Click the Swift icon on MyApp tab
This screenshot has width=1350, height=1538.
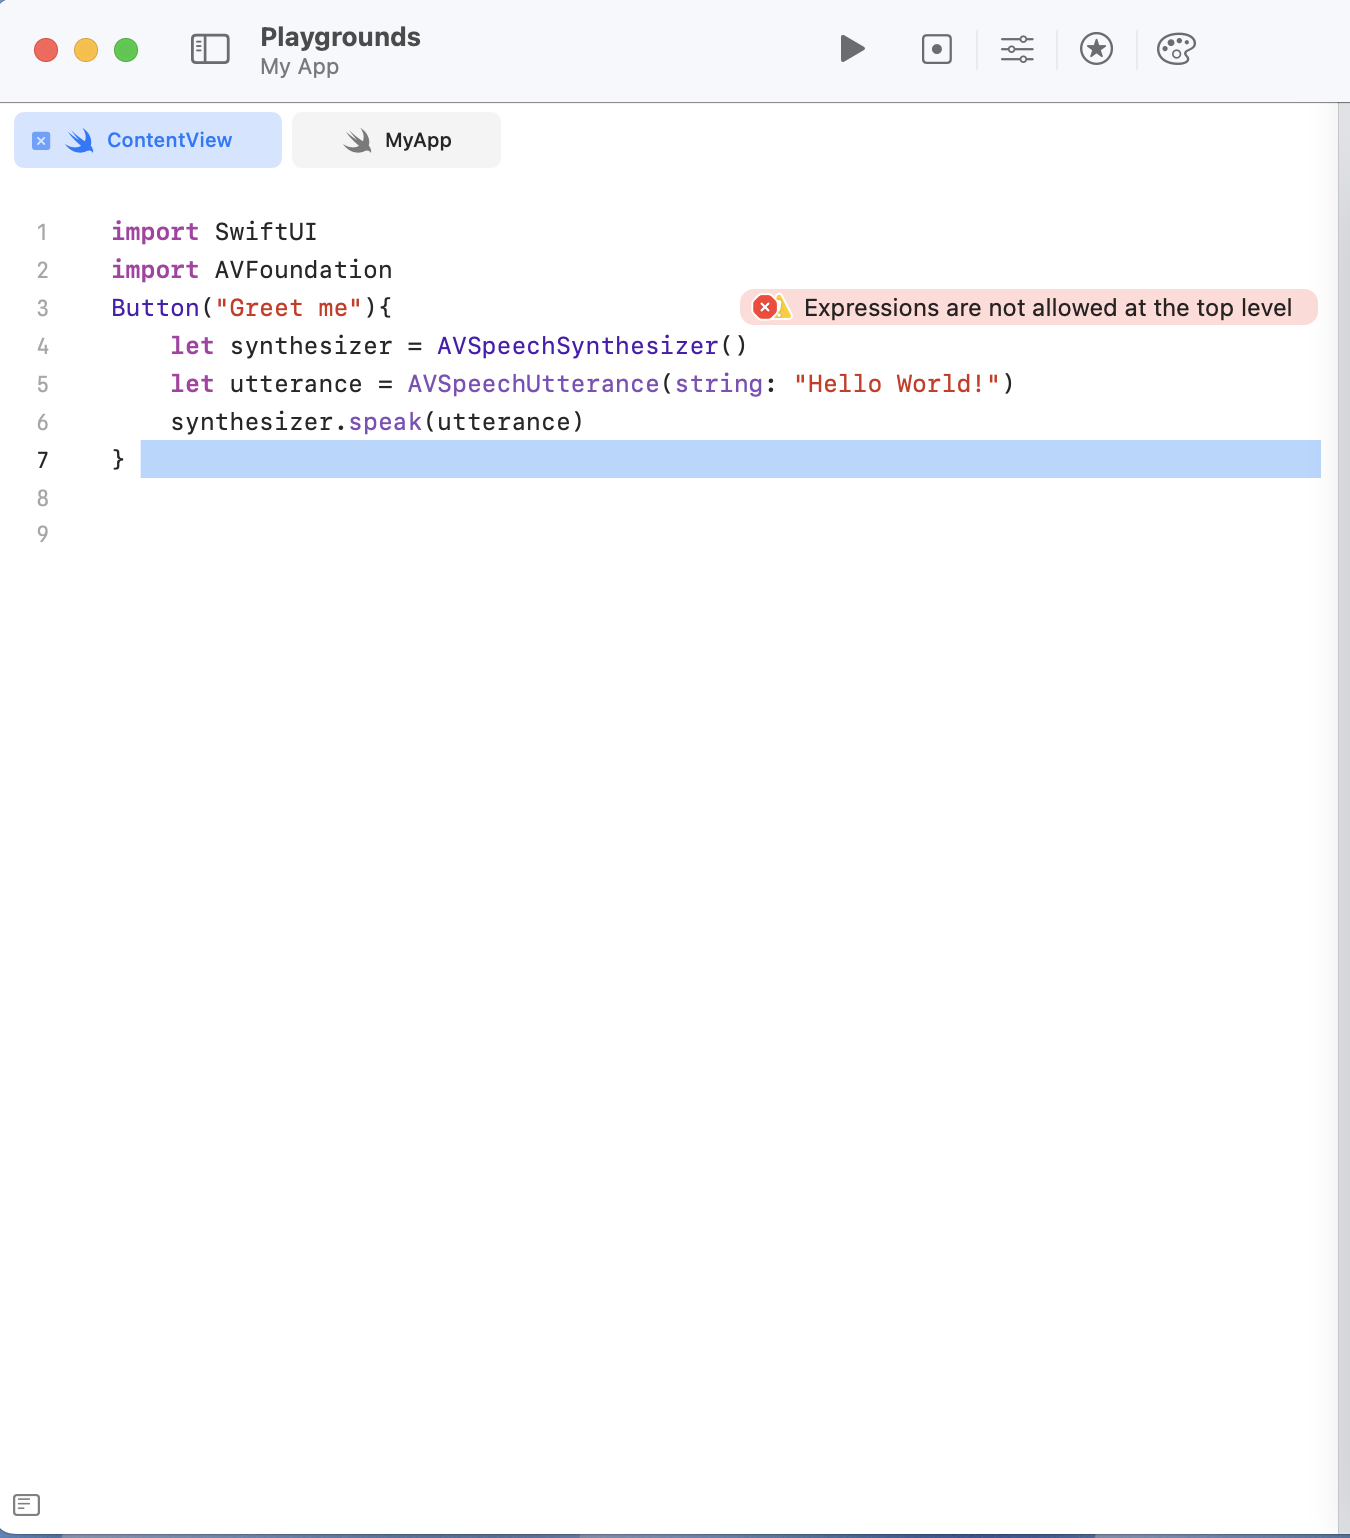coord(357,141)
